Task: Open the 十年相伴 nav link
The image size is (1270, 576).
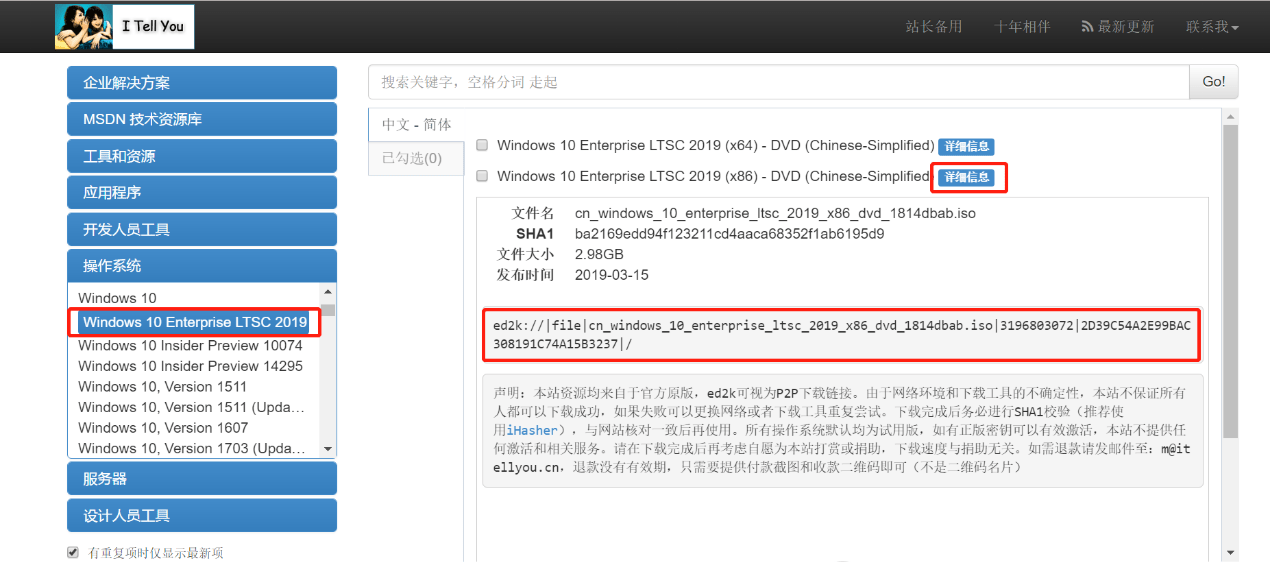Action: tap(1022, 27)
